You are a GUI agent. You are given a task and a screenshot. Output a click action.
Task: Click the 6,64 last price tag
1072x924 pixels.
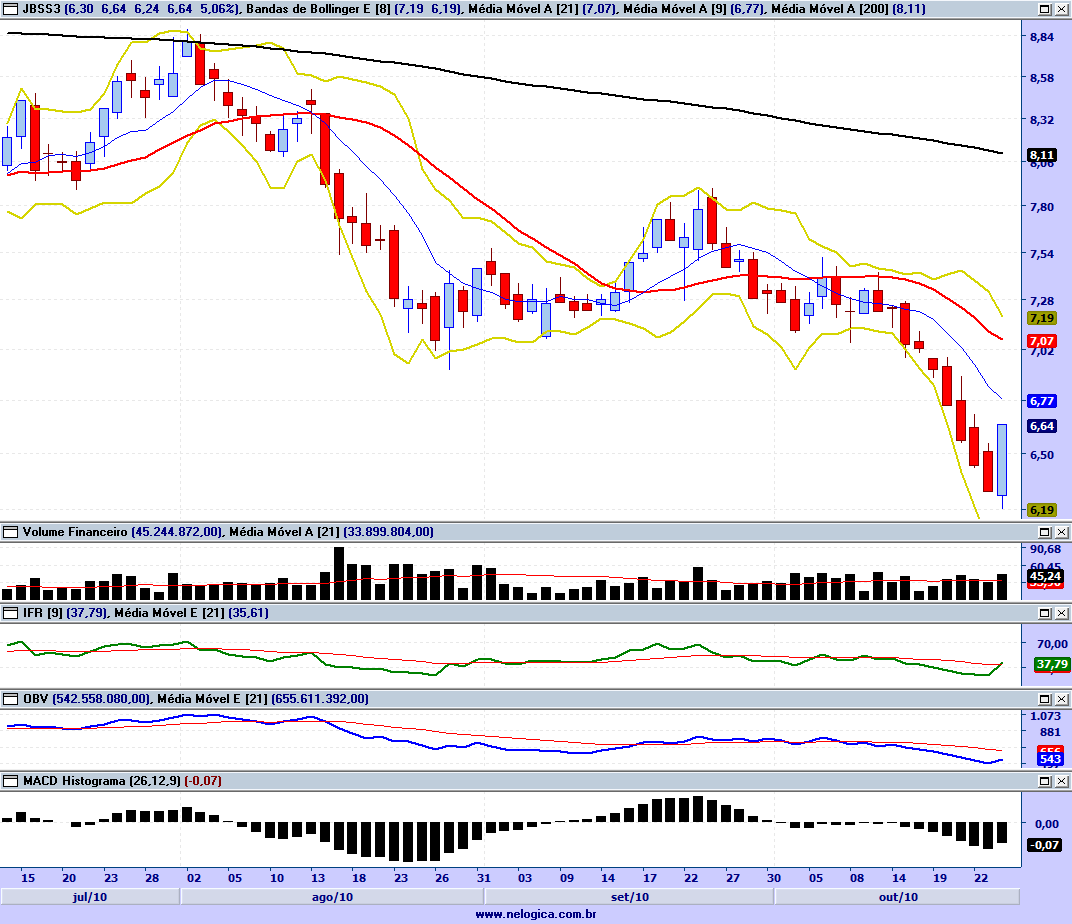1042,426
